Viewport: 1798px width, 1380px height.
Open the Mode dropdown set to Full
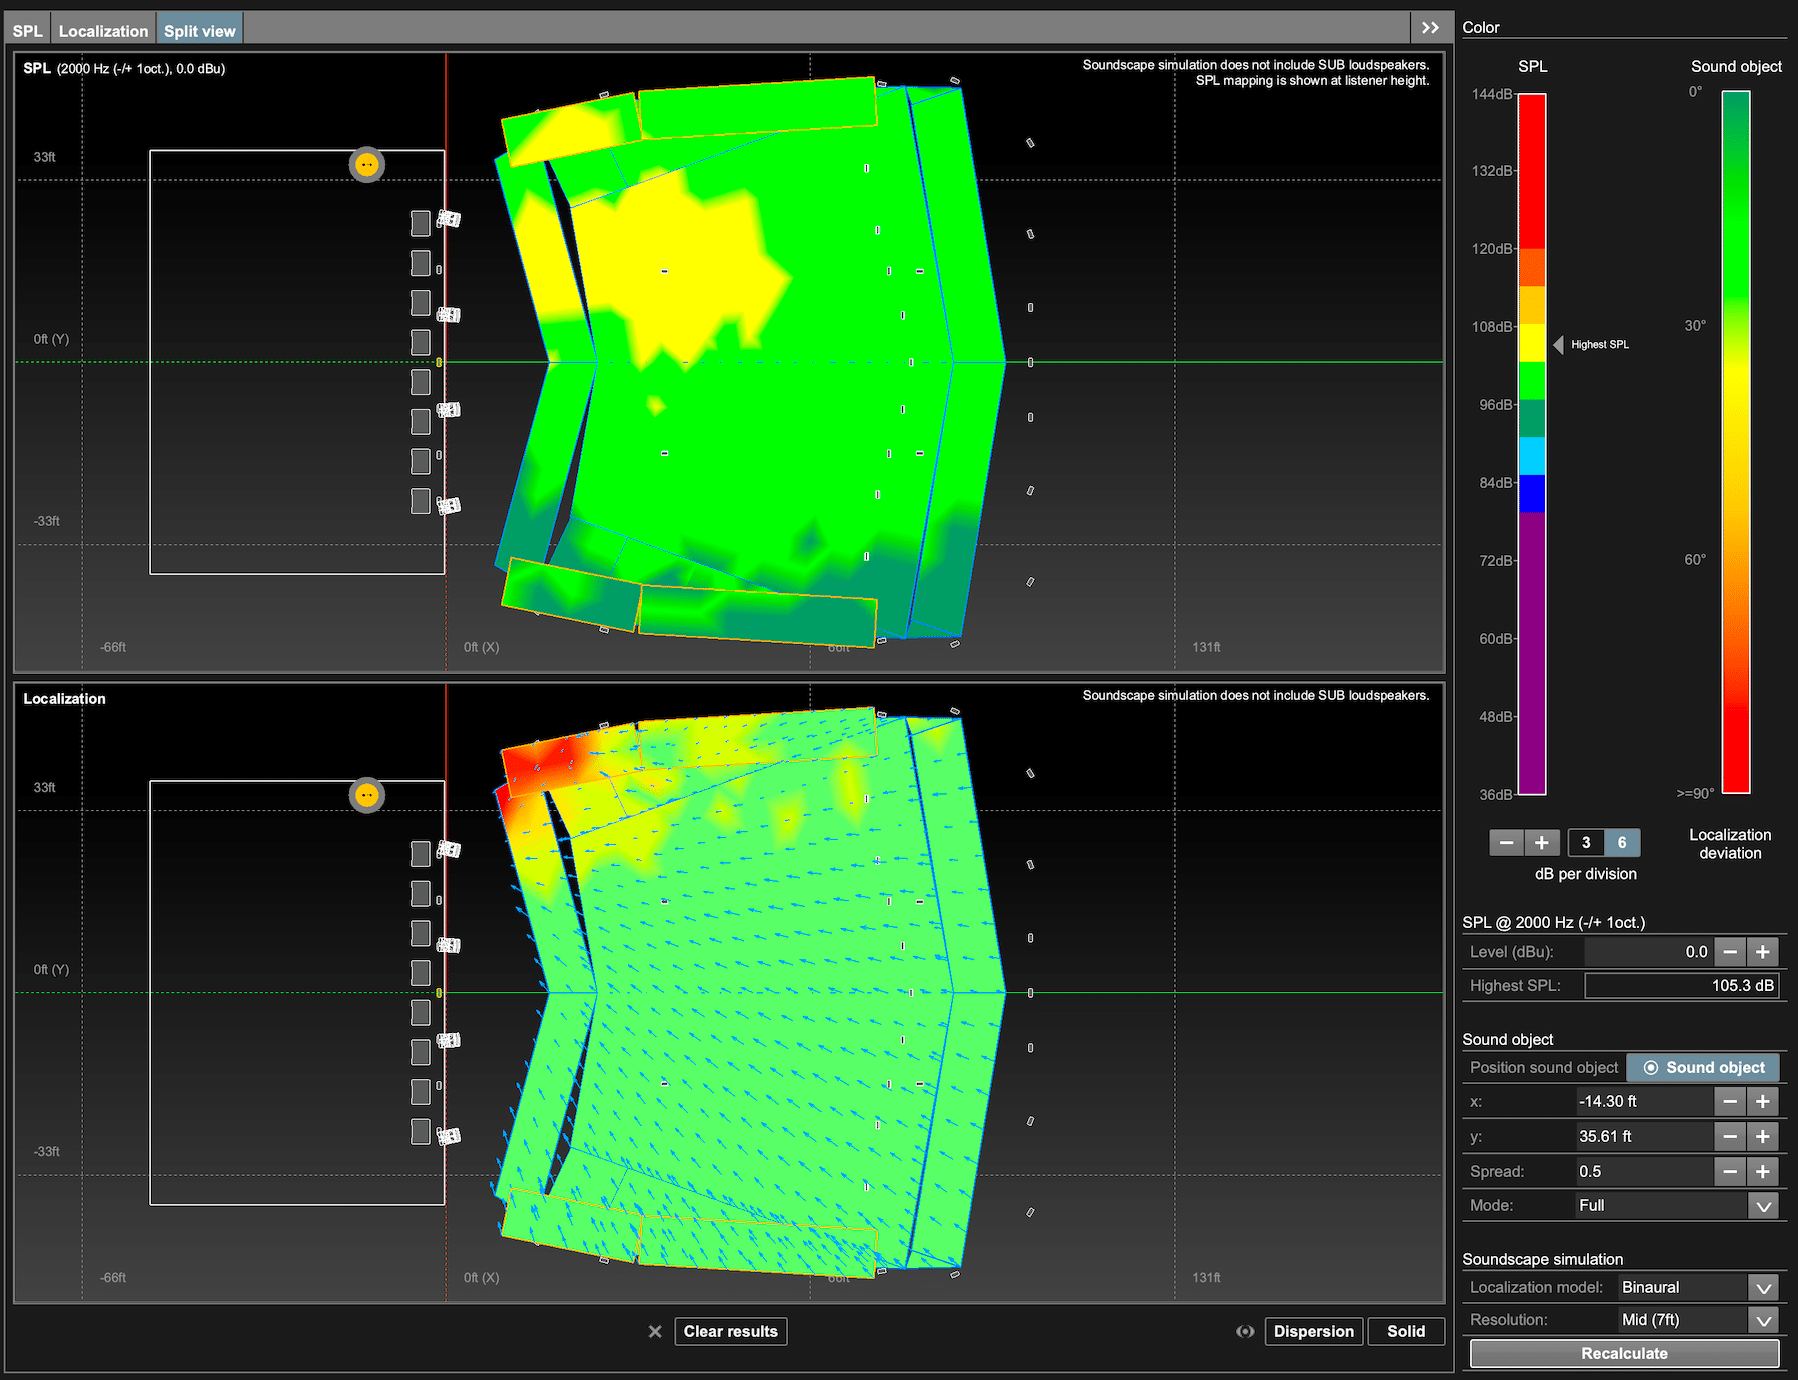tap(1763, 1206)
